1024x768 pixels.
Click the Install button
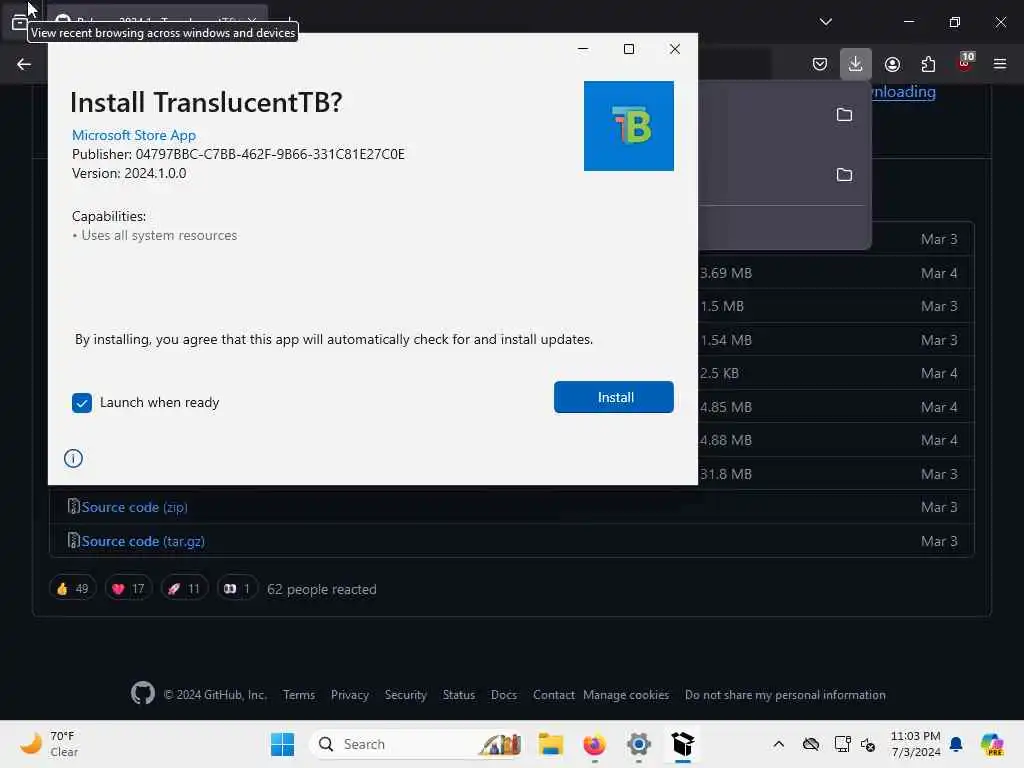point(613,397)
